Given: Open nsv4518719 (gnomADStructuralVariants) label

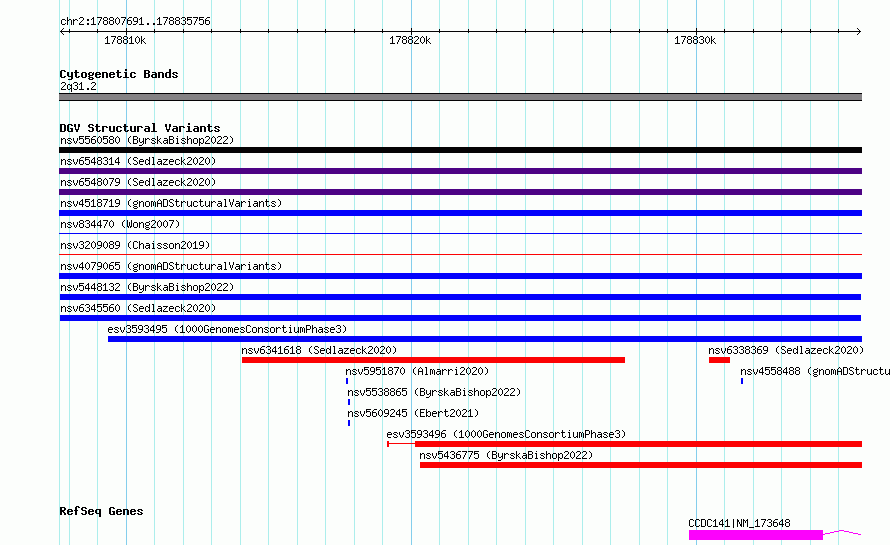Looking at the screenshot, I should (x=171, y=203).
